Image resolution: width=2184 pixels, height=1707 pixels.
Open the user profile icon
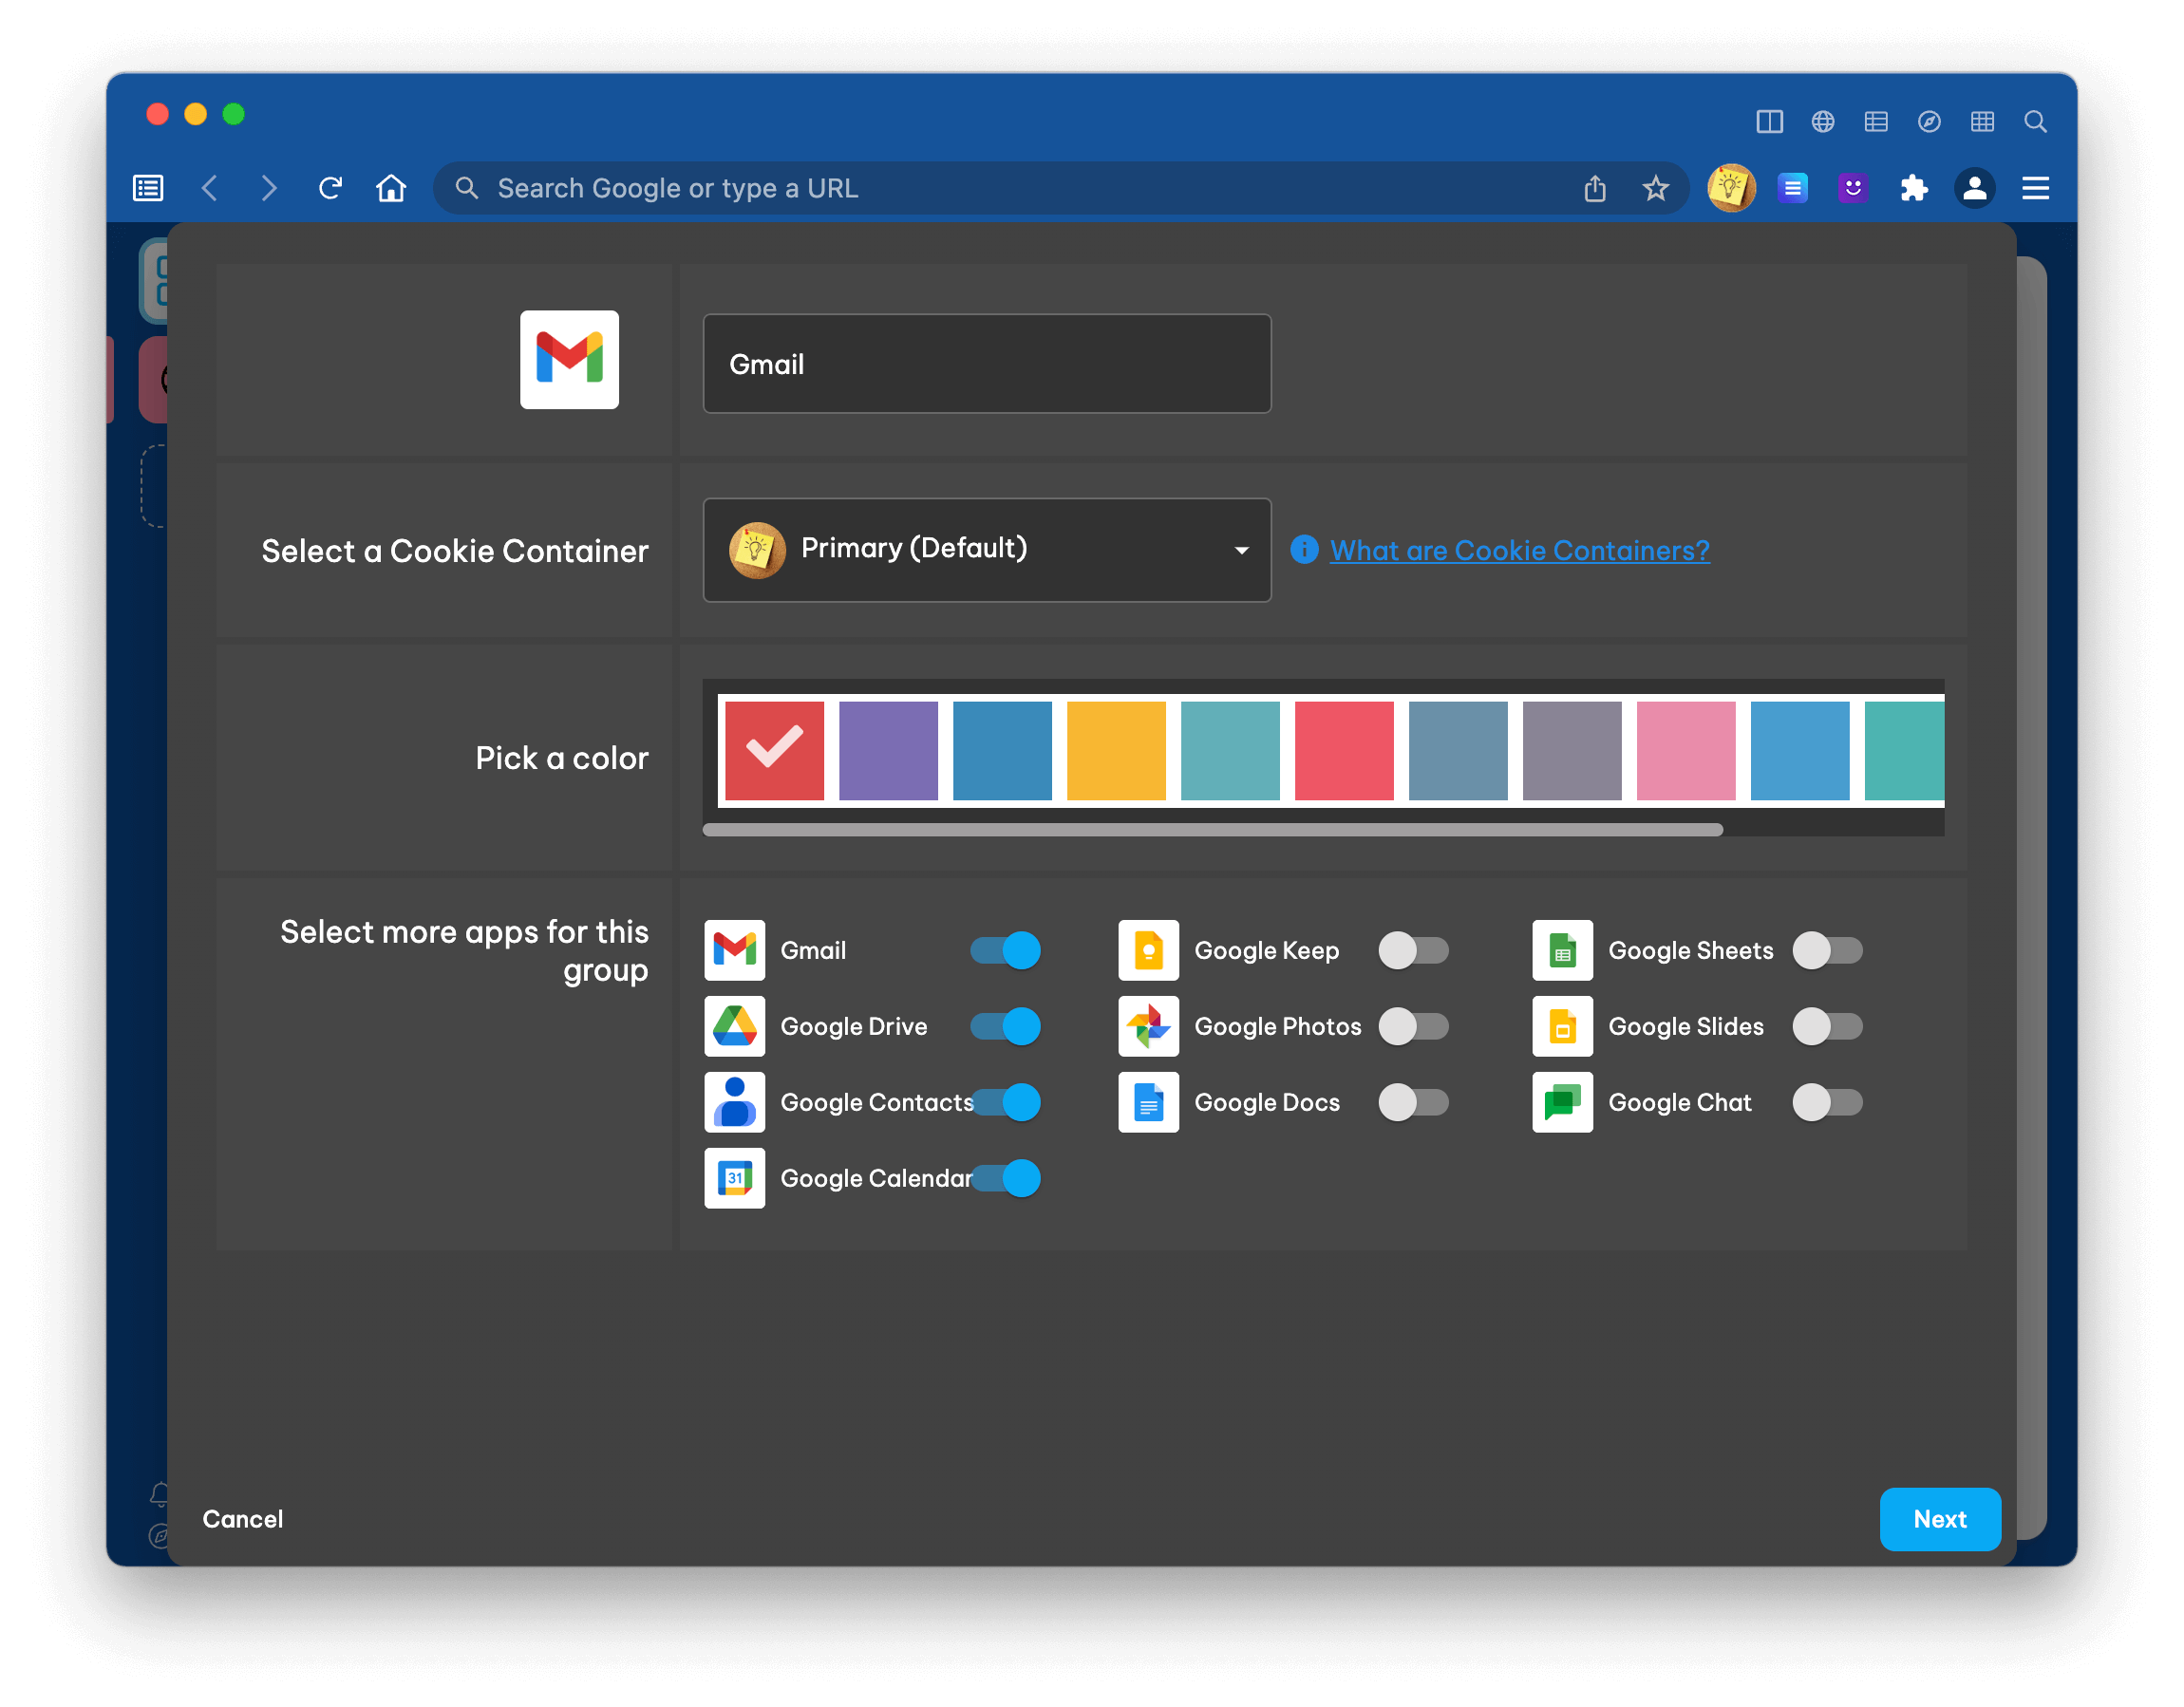point(1974,188)
